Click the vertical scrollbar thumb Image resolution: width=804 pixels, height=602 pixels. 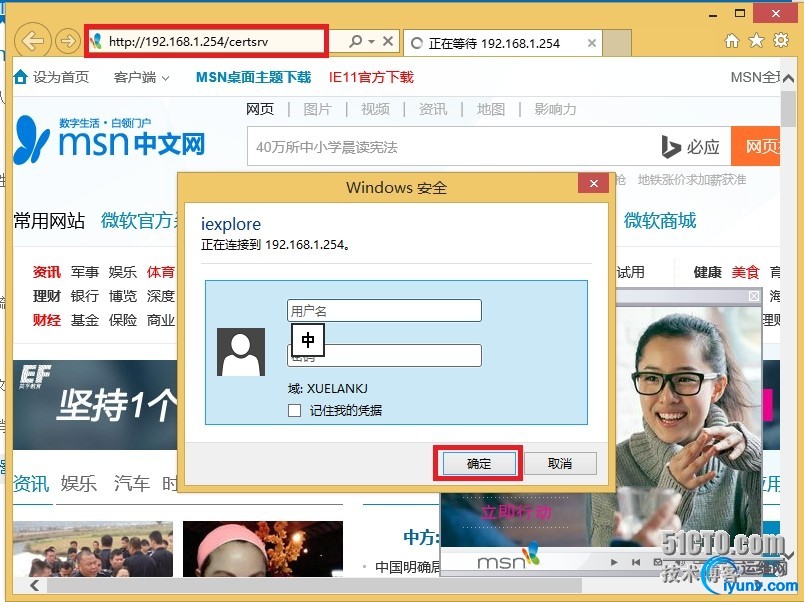pos(788,109)
